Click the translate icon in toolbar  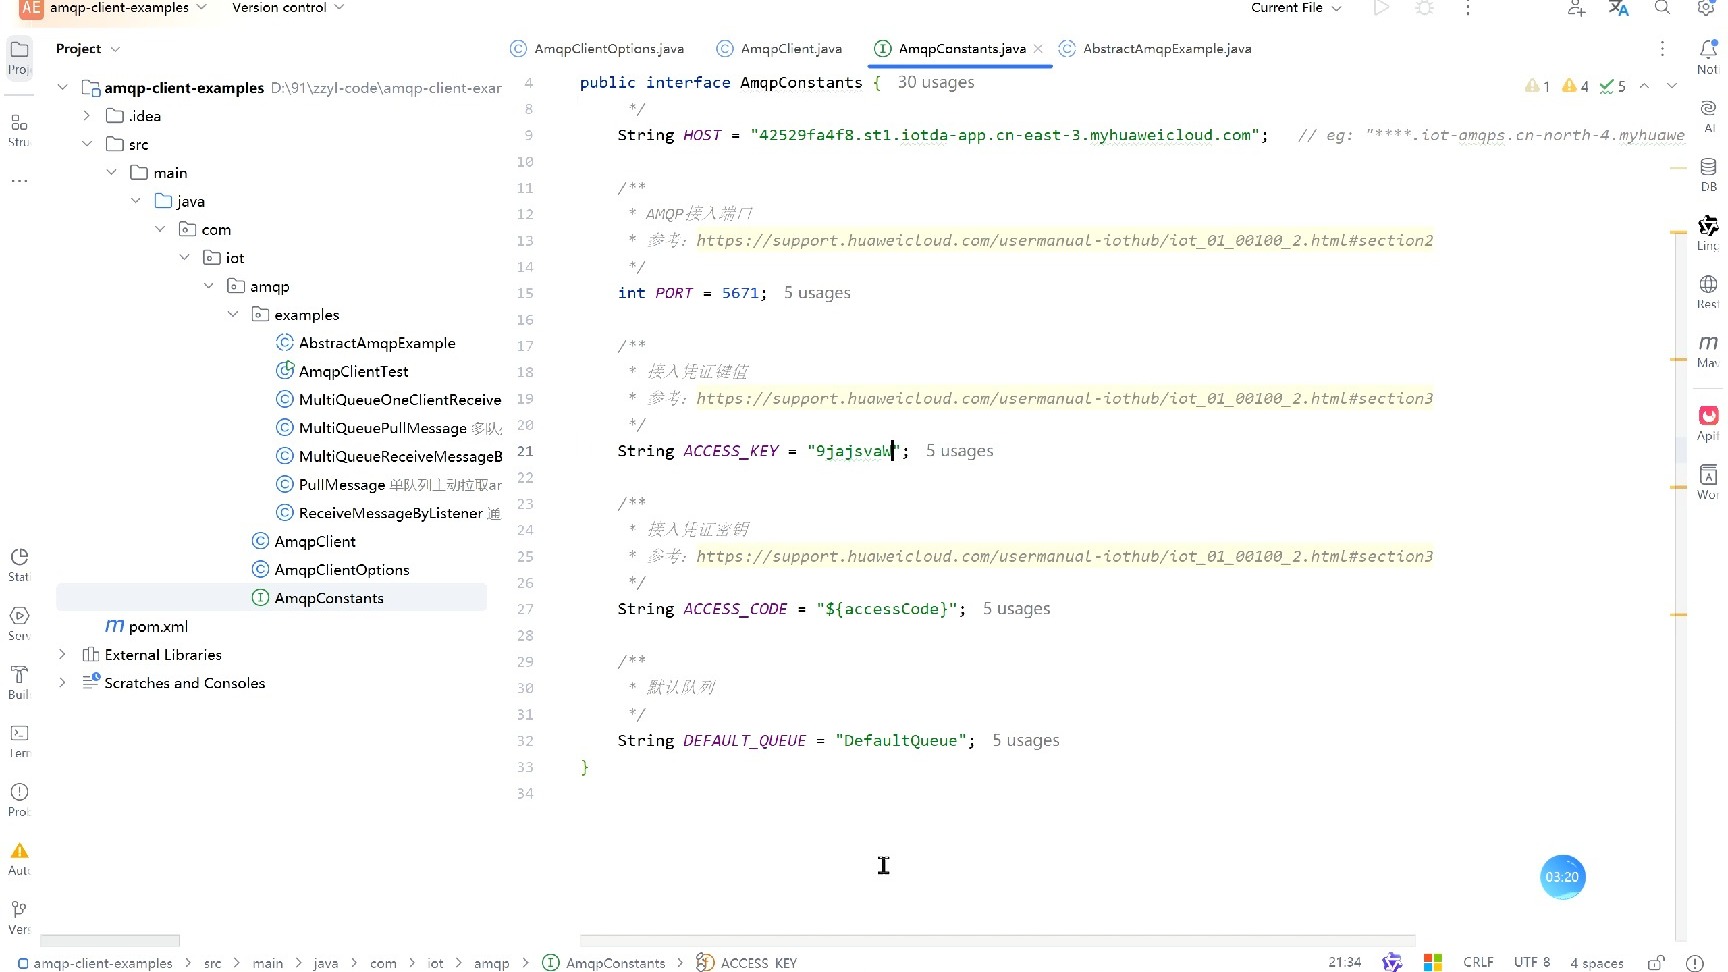(x=1618, y=8)
